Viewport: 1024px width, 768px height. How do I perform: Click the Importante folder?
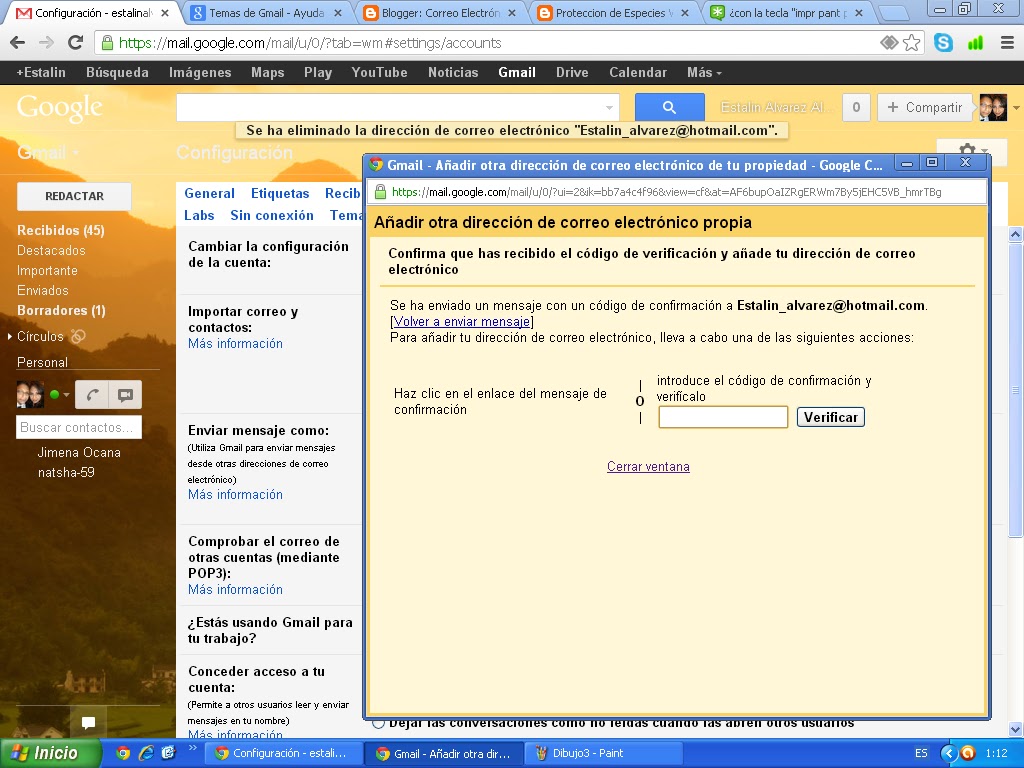(x=47, y=270)
